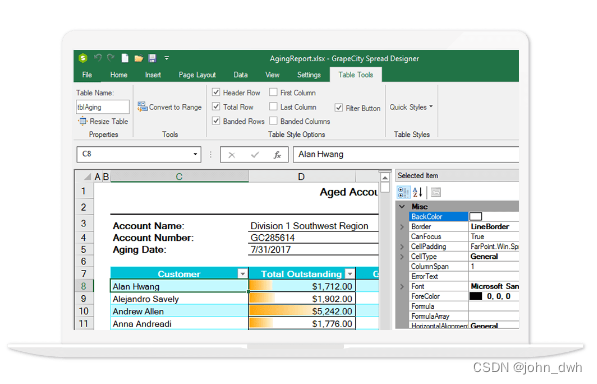Image resolution: width=597 pixels, height=384 pixels.
Task: Undo the last action
Action: 97,58
